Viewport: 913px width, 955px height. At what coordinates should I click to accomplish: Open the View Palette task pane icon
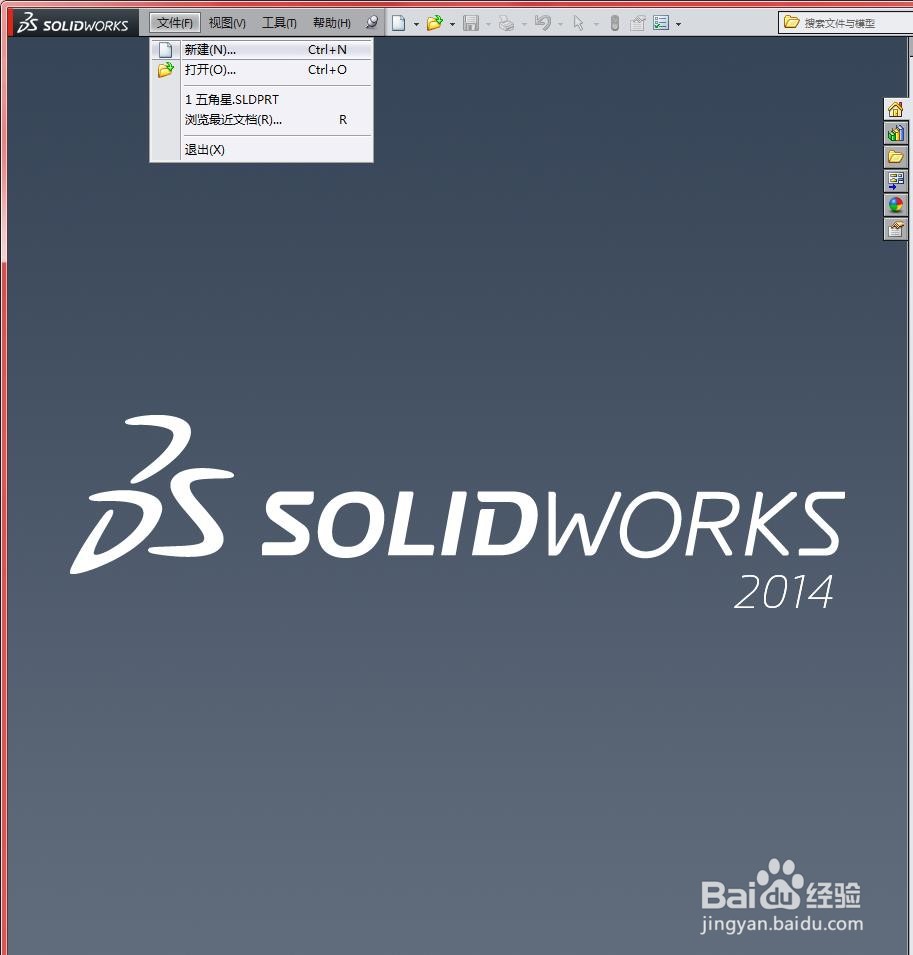click(895, 181)
